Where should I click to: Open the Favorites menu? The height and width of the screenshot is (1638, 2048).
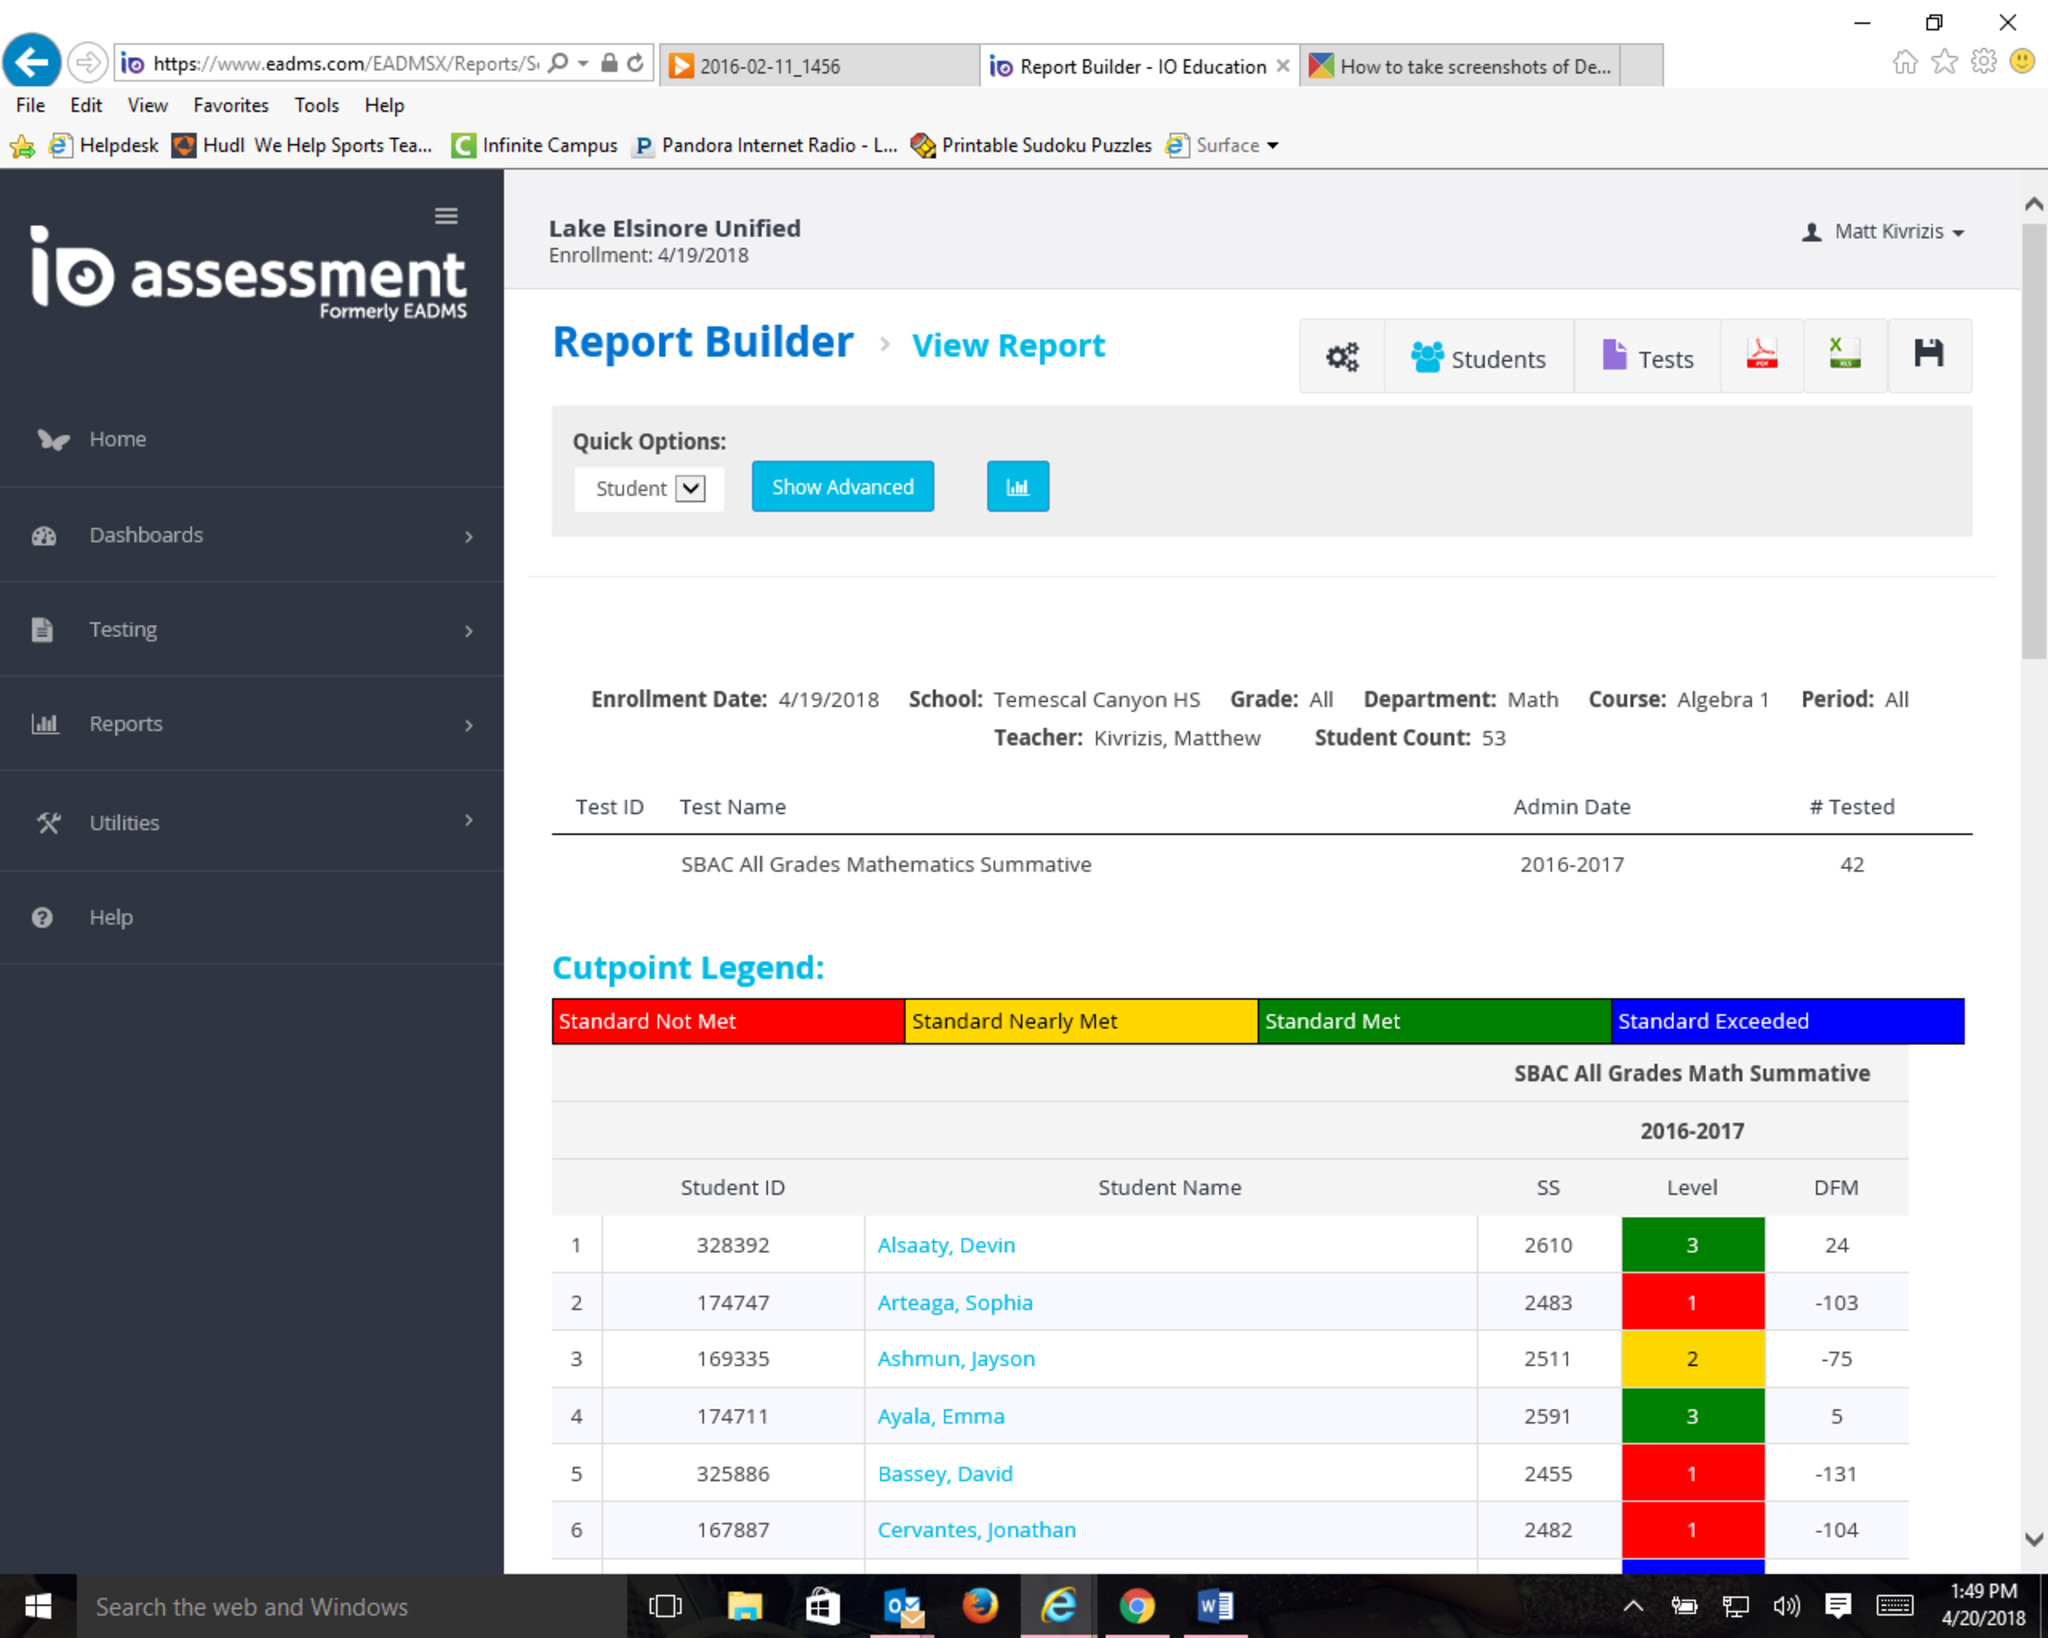[230, 105]
